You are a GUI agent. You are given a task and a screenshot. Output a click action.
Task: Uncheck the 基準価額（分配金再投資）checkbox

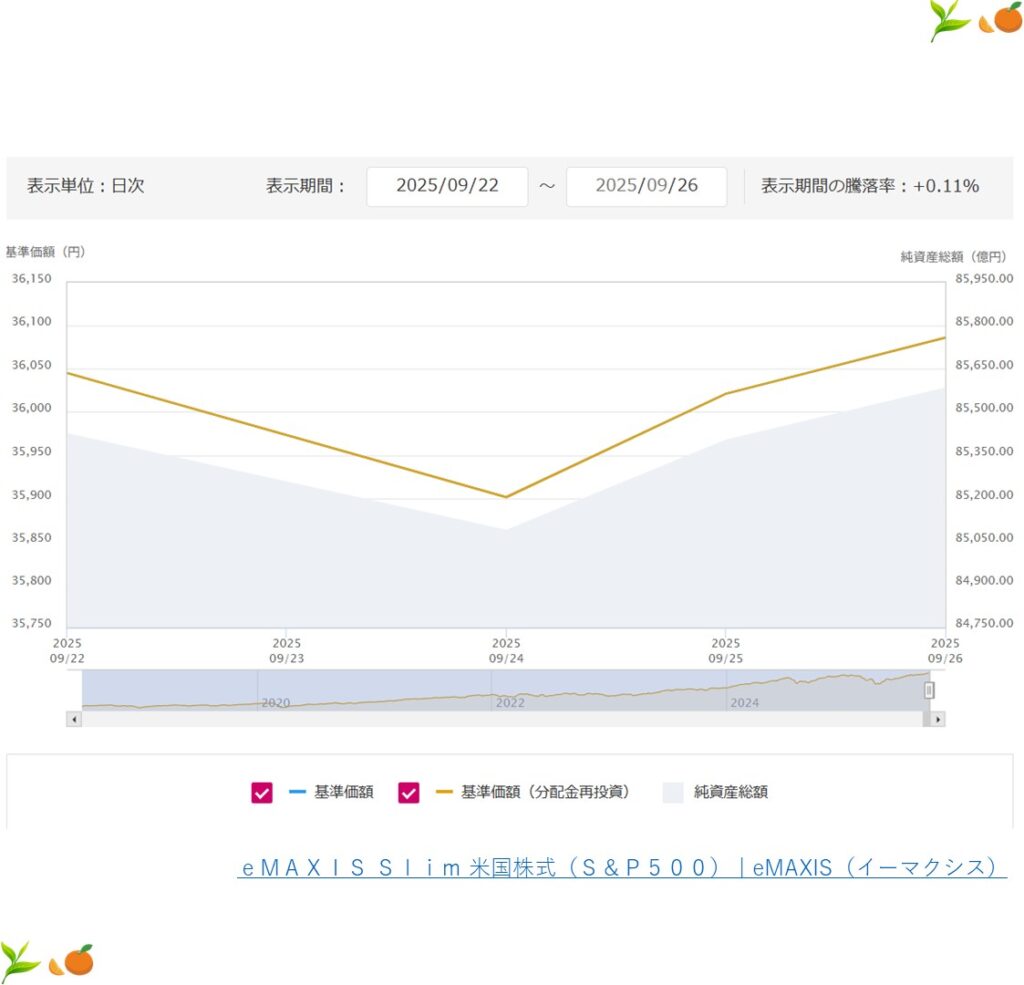tap(409, 793)
